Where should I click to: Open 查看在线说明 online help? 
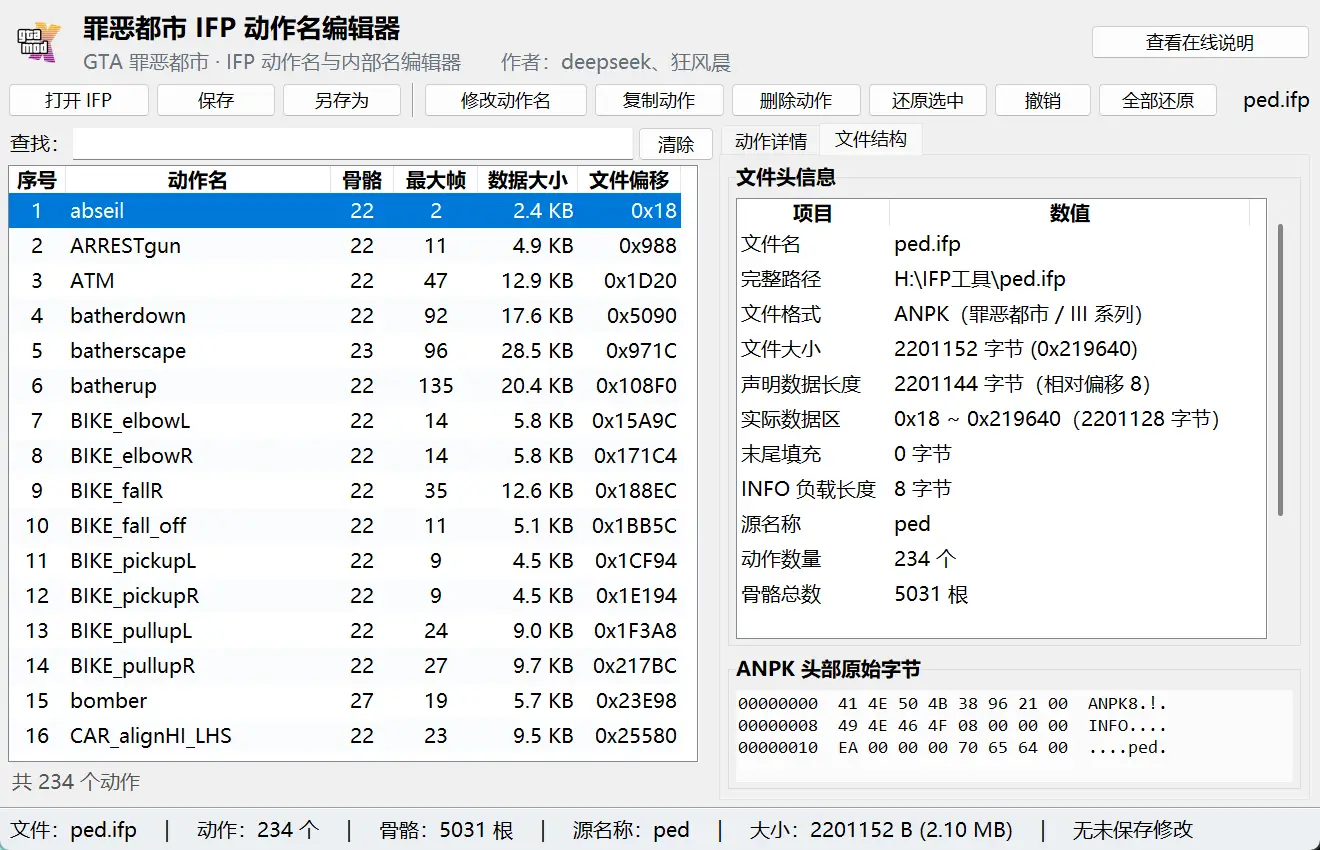1200,43
